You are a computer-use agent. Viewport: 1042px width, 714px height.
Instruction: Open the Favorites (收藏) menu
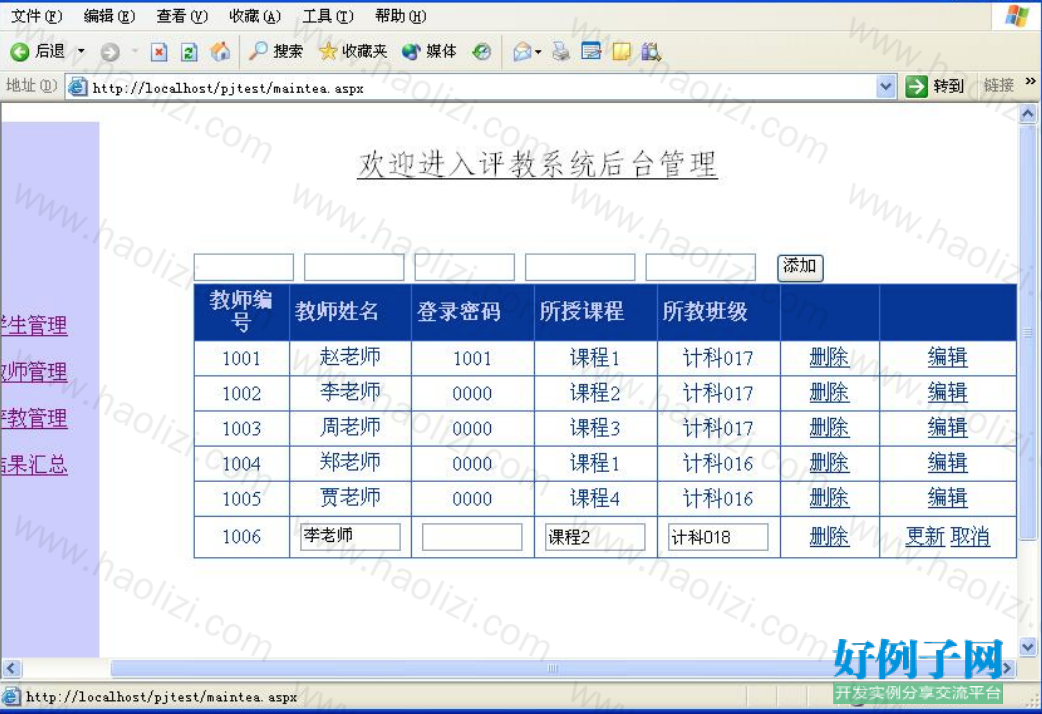click(255, 16)
